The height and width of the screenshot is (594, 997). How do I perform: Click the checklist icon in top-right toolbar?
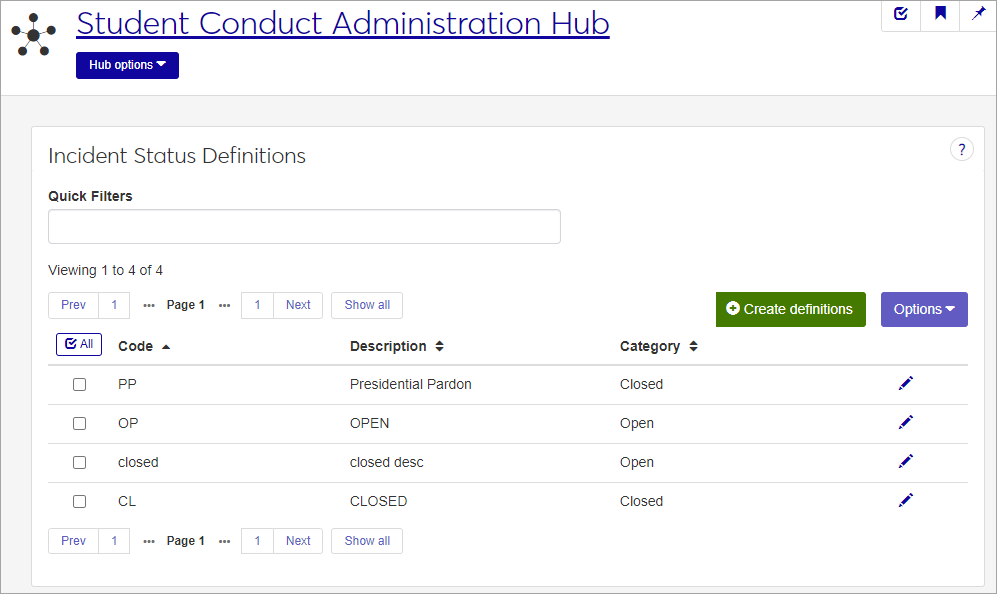point(901,14)
